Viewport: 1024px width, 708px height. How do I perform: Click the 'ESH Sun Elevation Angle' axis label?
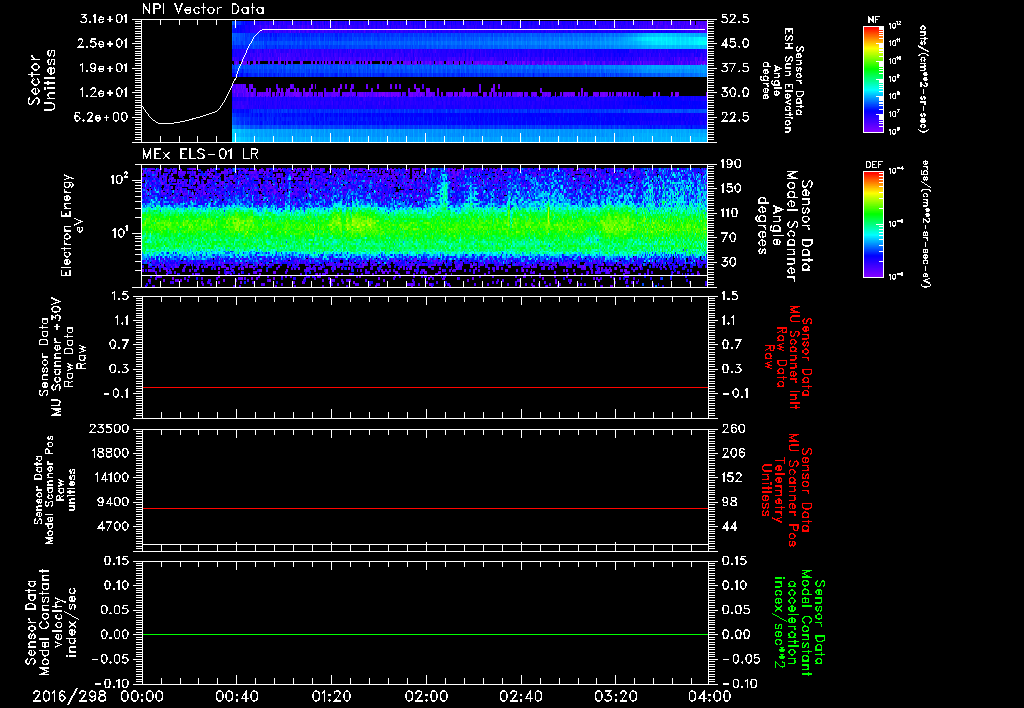click(x=783, y=80)
